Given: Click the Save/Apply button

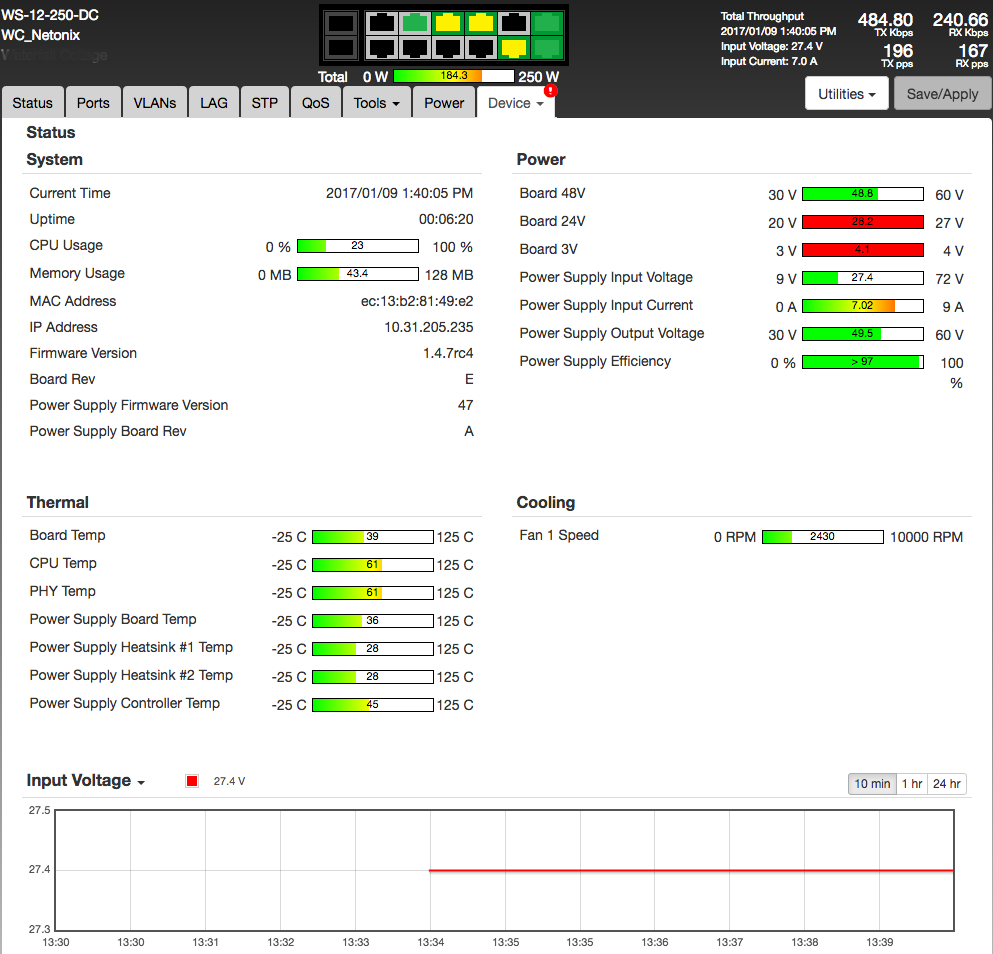Looking at the screenshot, I should click(942, 94).
